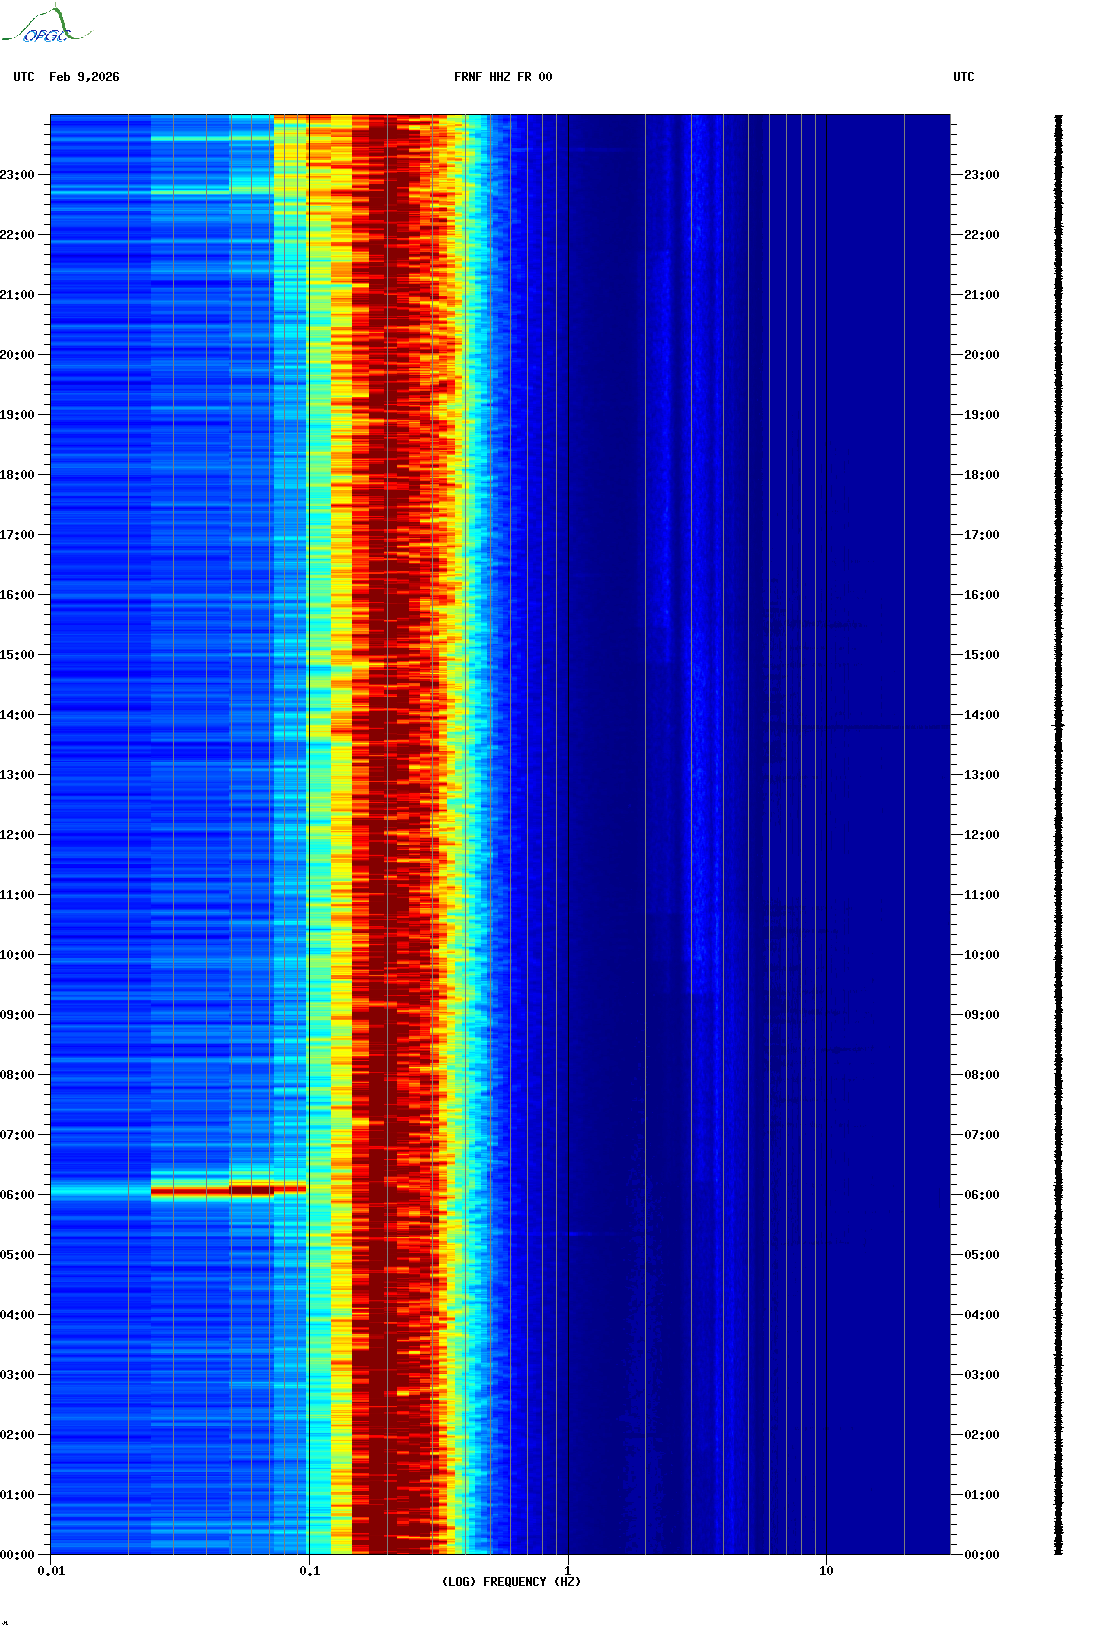The height and width of the screenshot is (1634, 1102).
Task: Click the UTC label at top right
Action: pos(963,77)
